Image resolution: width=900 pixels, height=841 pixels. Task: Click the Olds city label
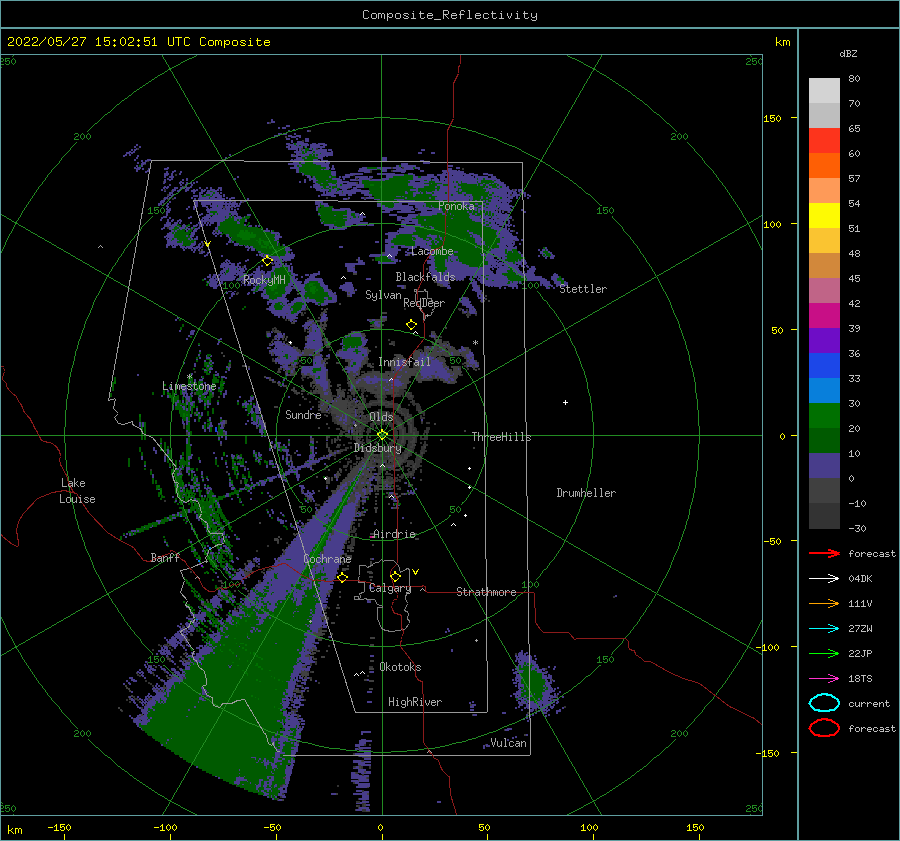381,417
